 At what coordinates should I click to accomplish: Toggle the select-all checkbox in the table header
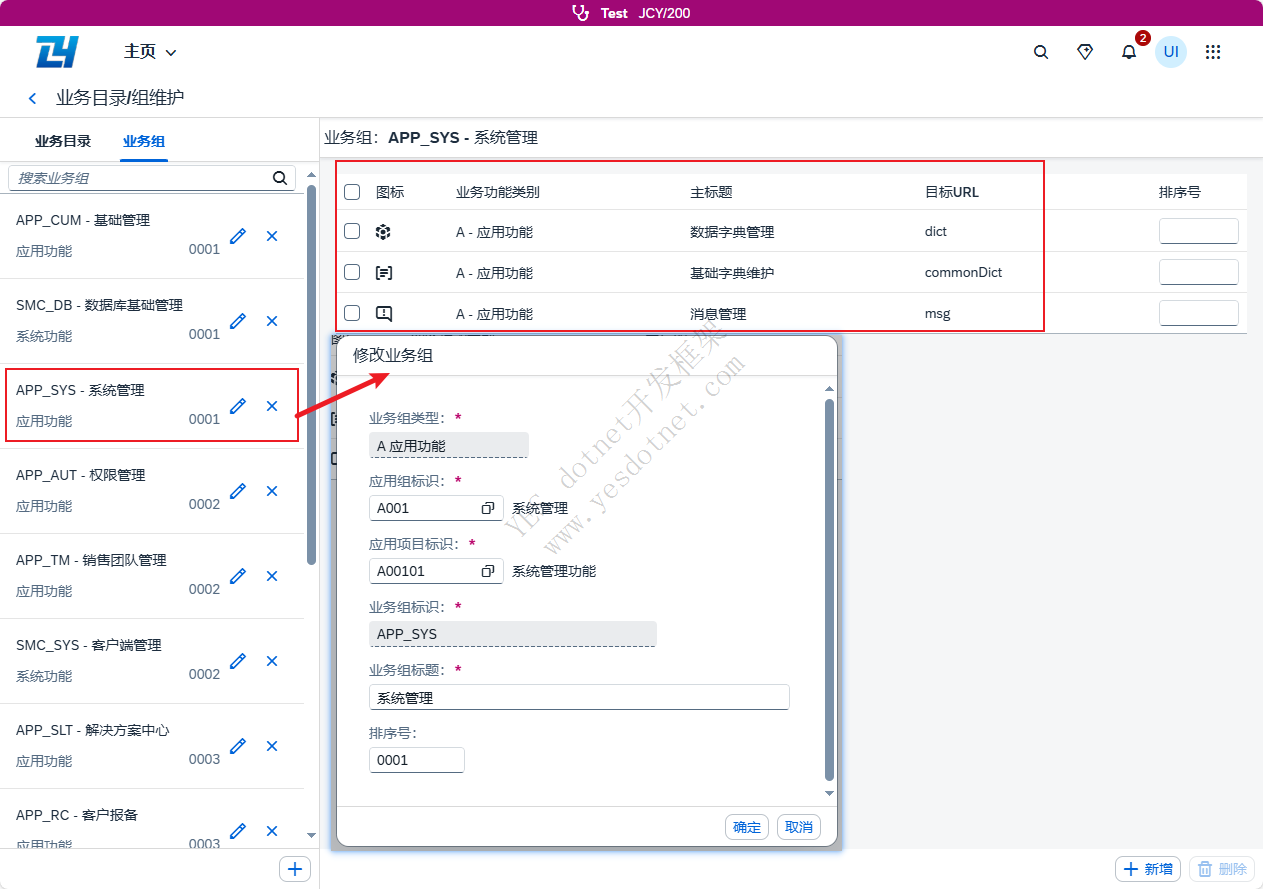tap(352, 192)
